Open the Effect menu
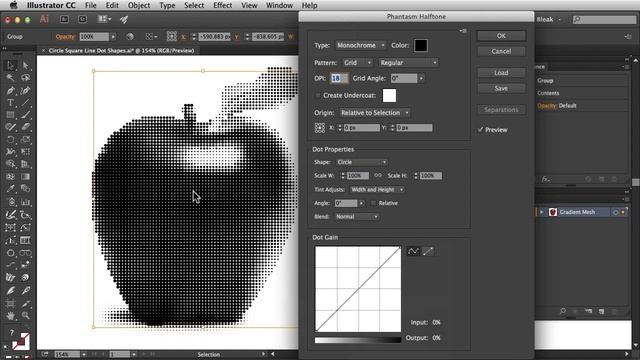This screenshot has height=360, width=640. point(222,5)
